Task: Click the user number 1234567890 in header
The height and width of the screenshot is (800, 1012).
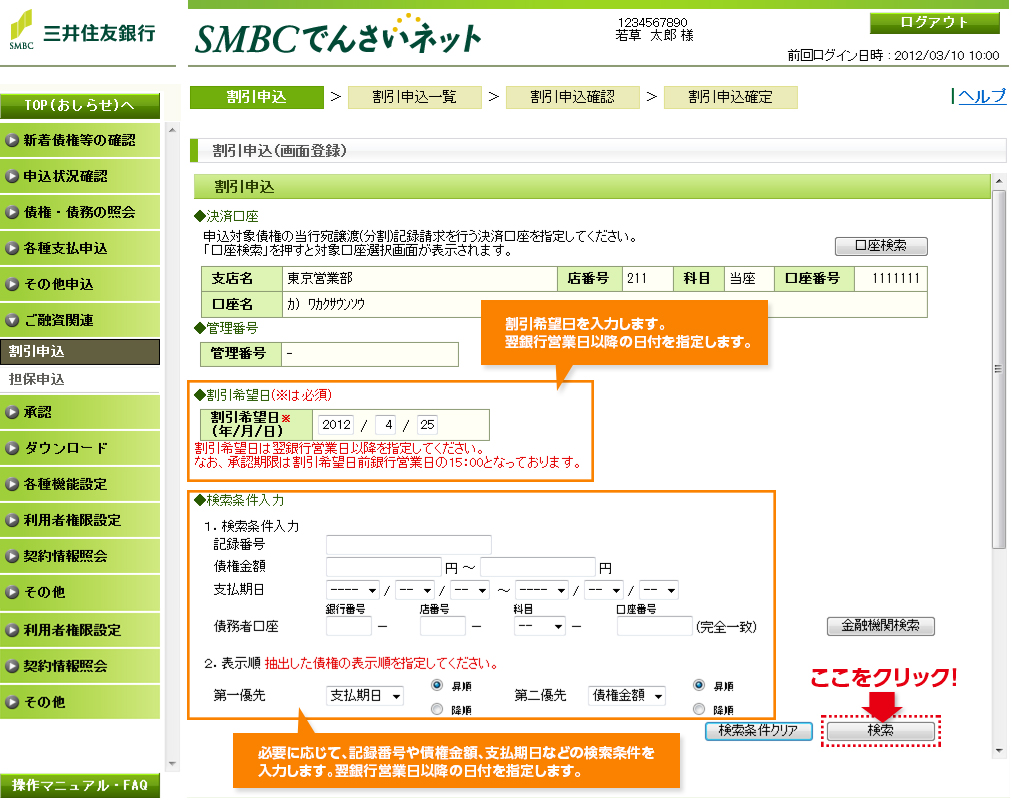Action: (x=653, y=23)
